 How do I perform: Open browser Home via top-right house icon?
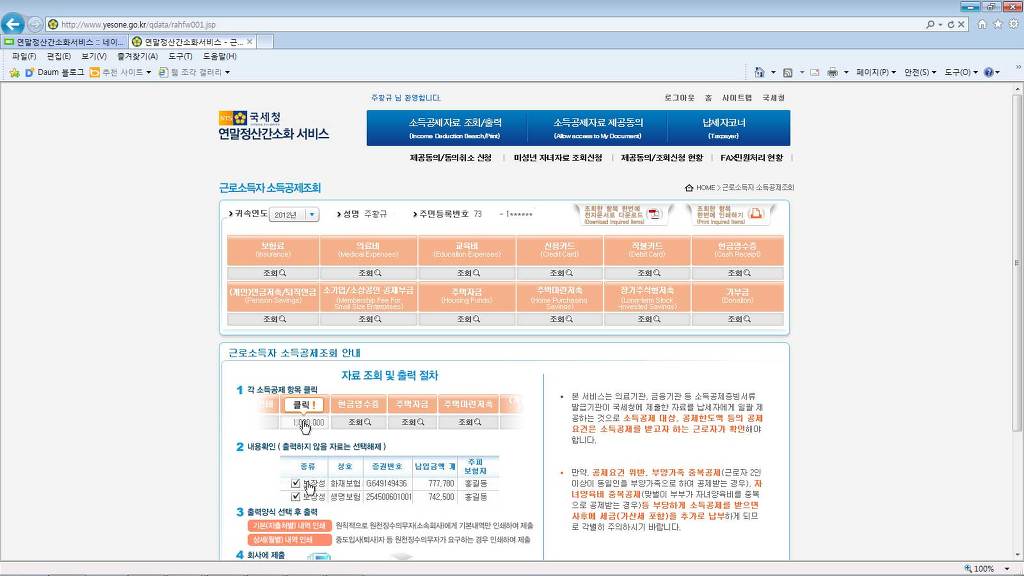point(982,24)
